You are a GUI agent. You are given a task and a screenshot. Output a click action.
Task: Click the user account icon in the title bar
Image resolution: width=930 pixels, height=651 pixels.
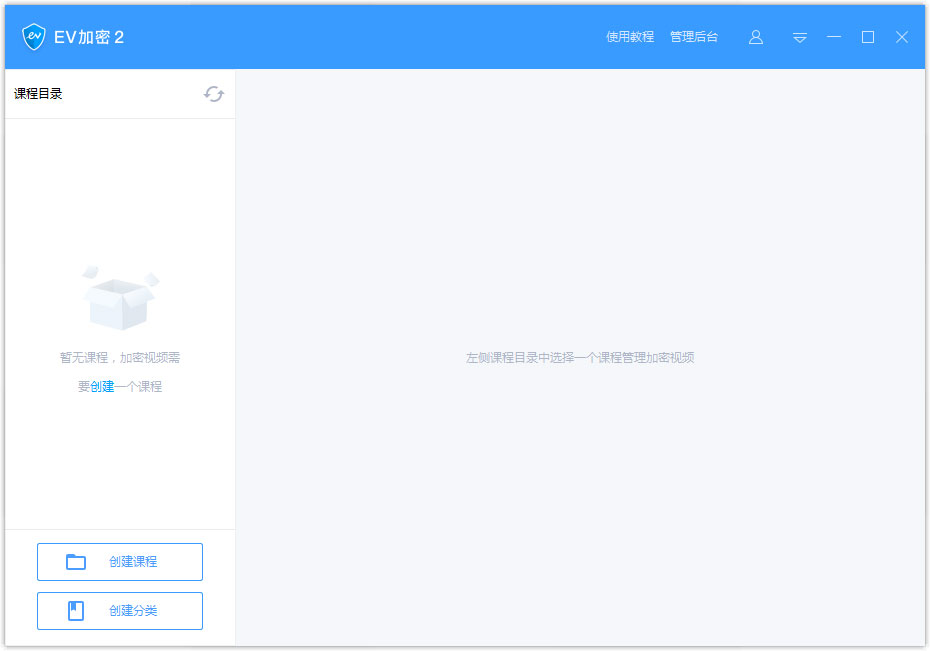[x=756, y=37]
